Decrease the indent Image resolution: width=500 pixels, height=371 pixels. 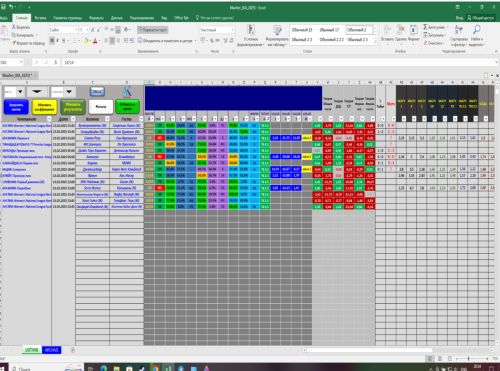pos(126,40)
